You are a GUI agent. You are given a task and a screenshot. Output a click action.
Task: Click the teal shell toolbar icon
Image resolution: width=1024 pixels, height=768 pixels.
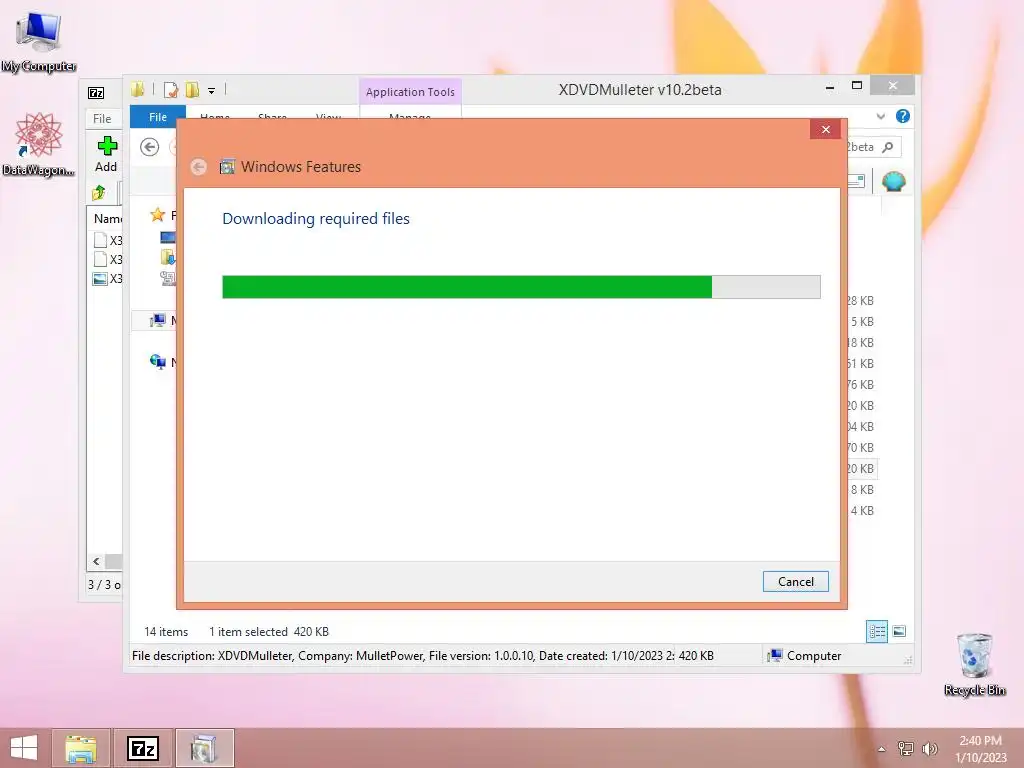(893, 181)
